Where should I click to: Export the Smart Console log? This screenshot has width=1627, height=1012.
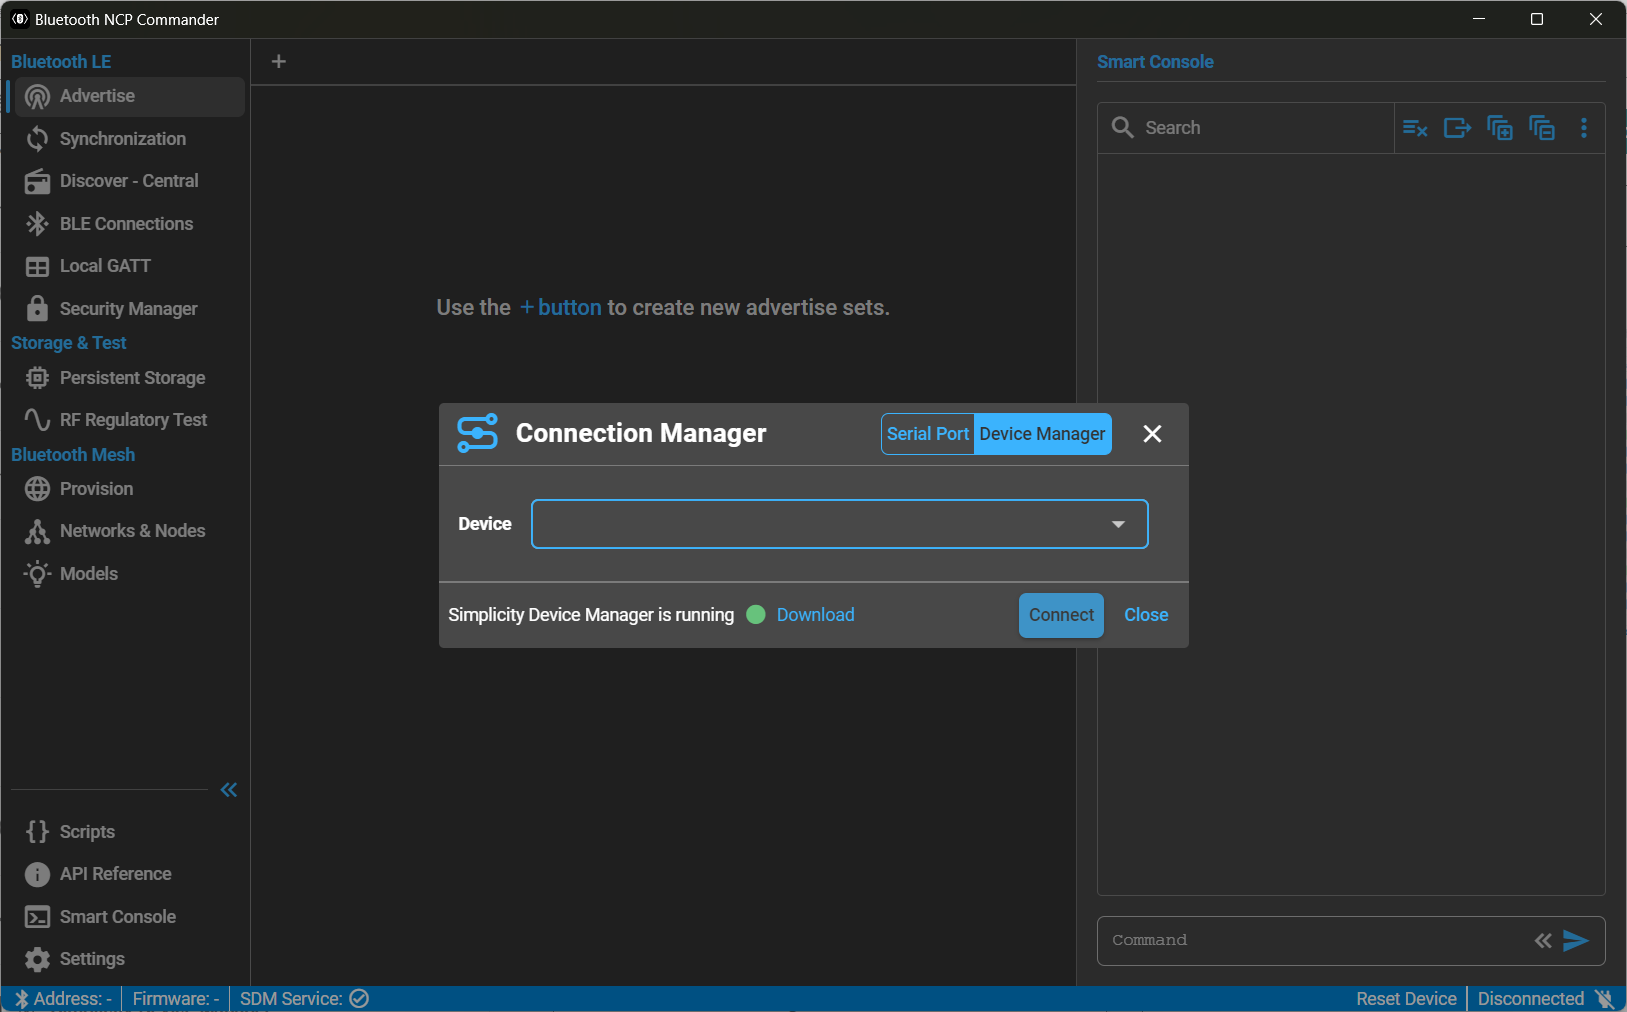[x=1457, y=128]
